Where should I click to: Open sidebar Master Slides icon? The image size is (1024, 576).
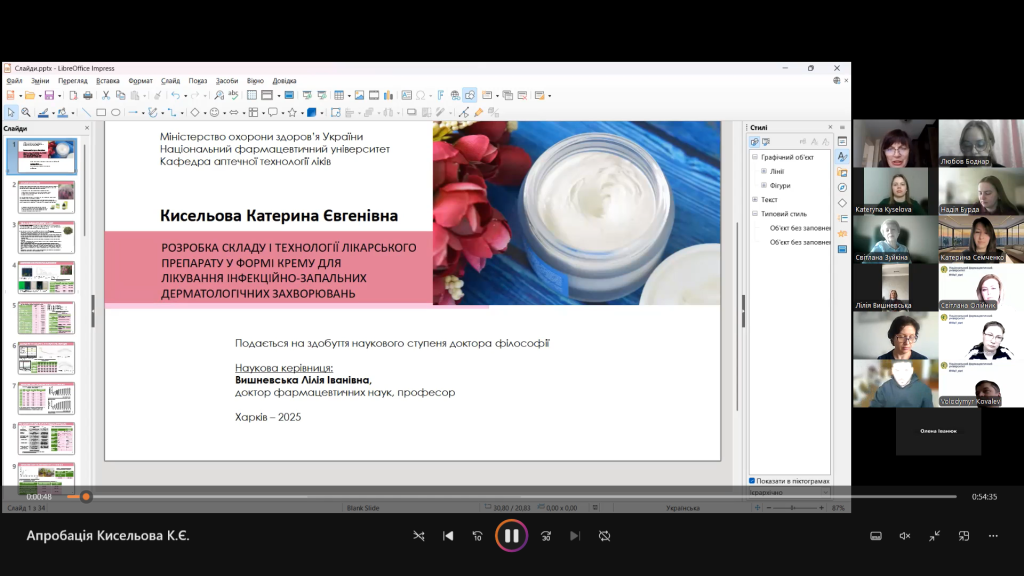[x=842, y=249]
